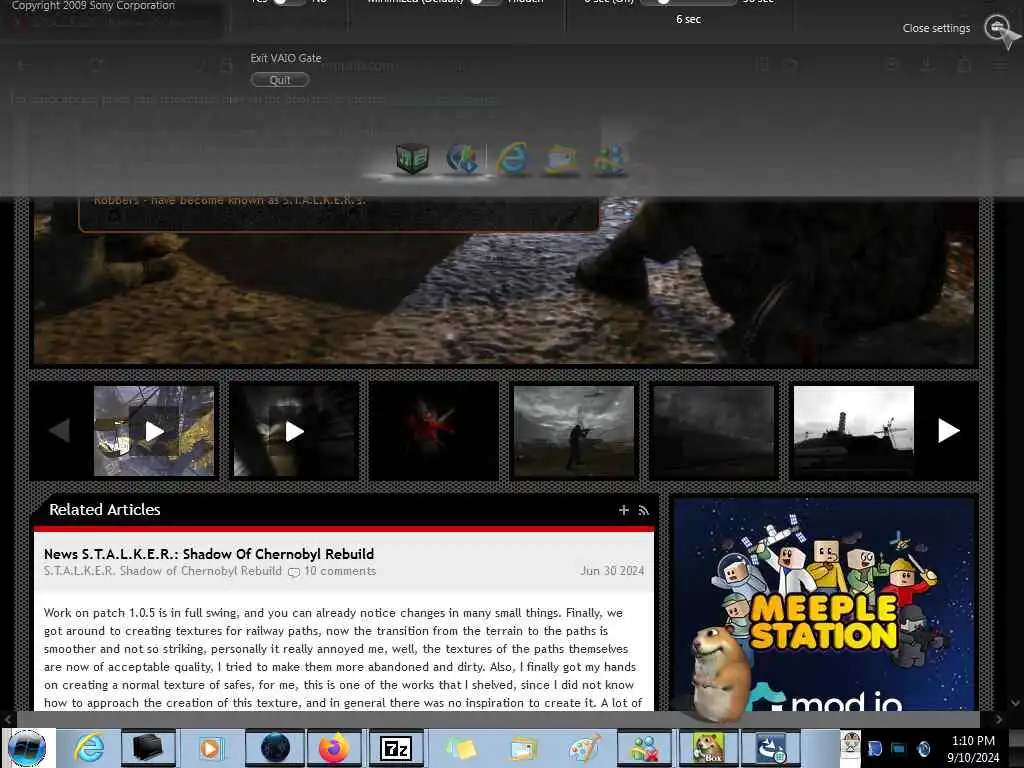This screenshot has width=1024, height=768.
Task: Switch to Firefox on the taskbar
Action: (334, 748)
